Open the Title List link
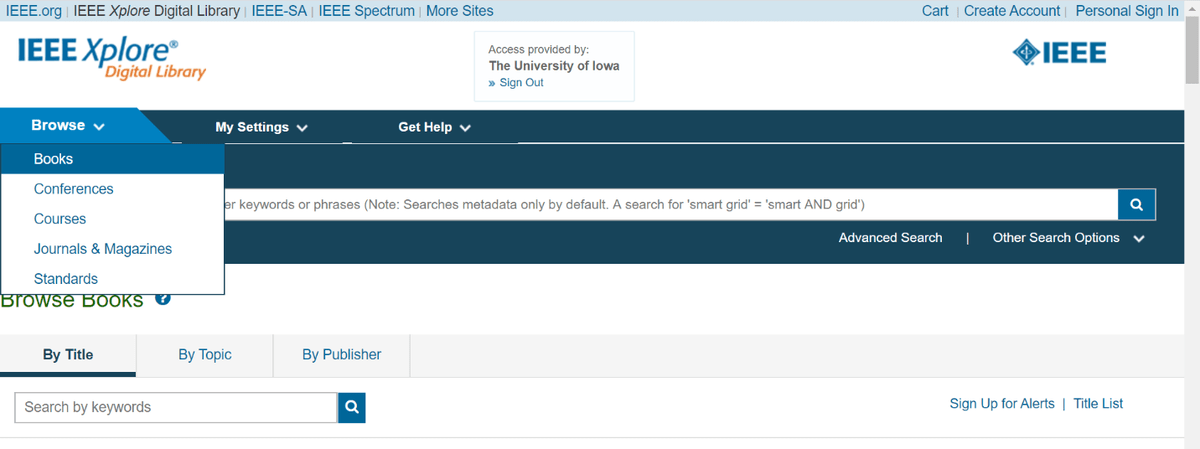The width and height of the screenshot is (1200, 449). 1098,404
